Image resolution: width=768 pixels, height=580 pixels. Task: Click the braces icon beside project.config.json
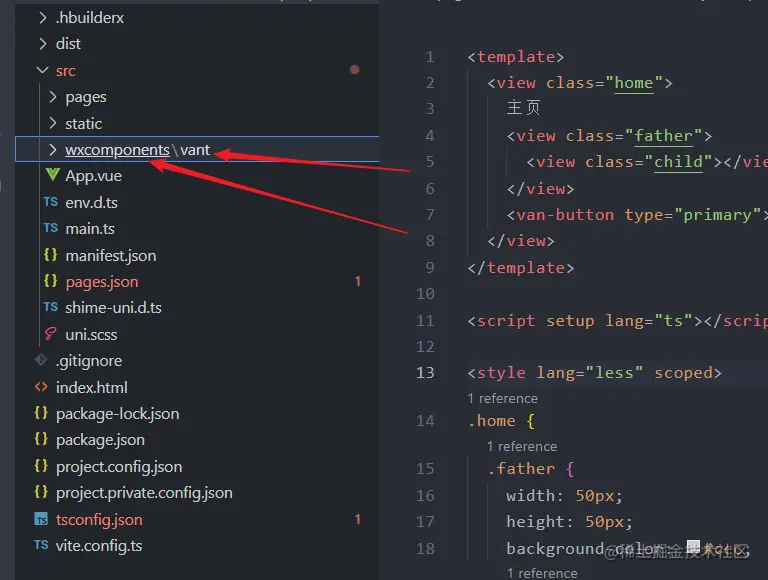tap(41, 465)
